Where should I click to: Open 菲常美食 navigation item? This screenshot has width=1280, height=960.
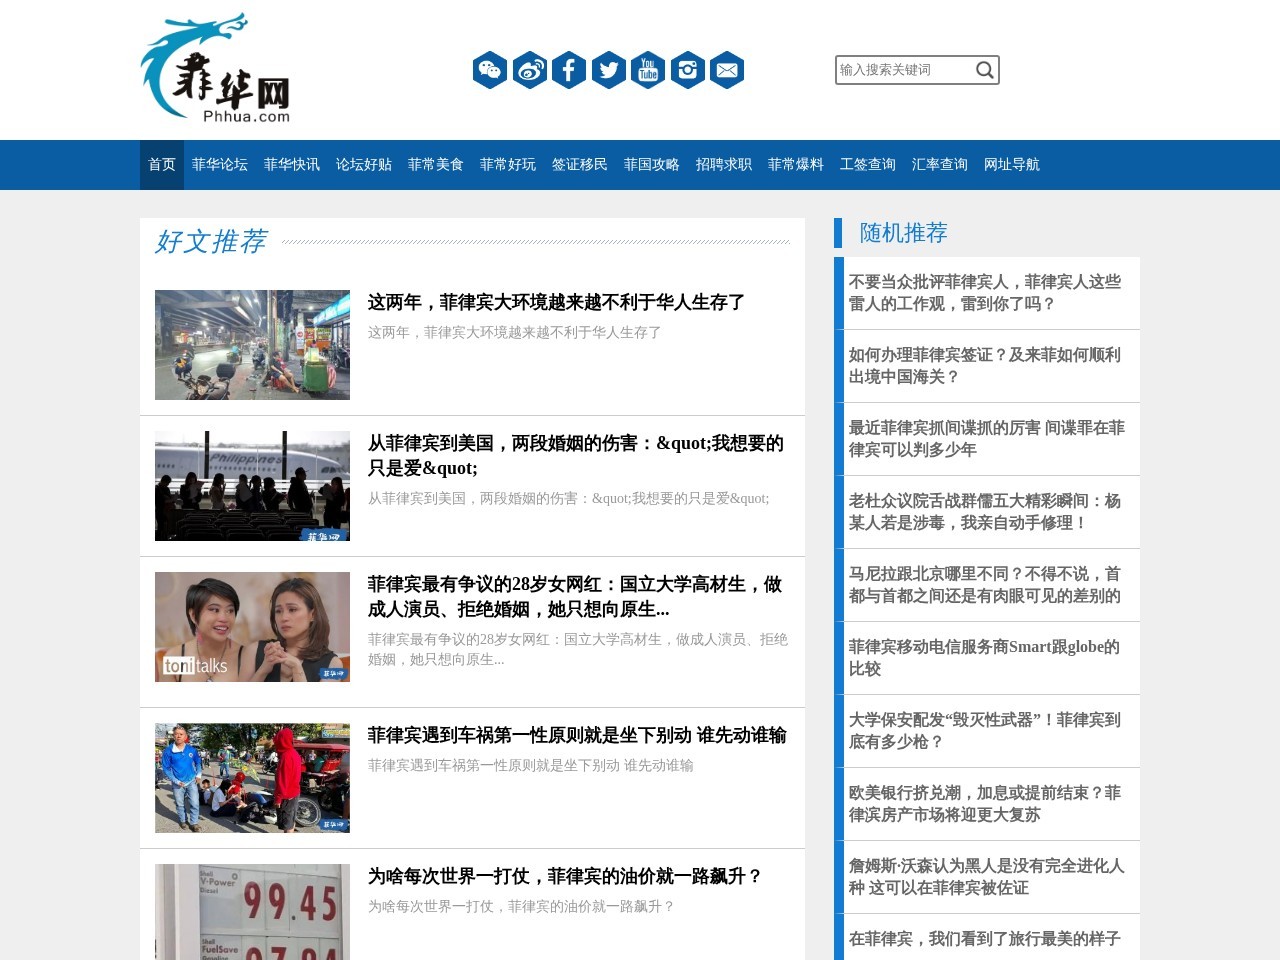coord(436,165)
